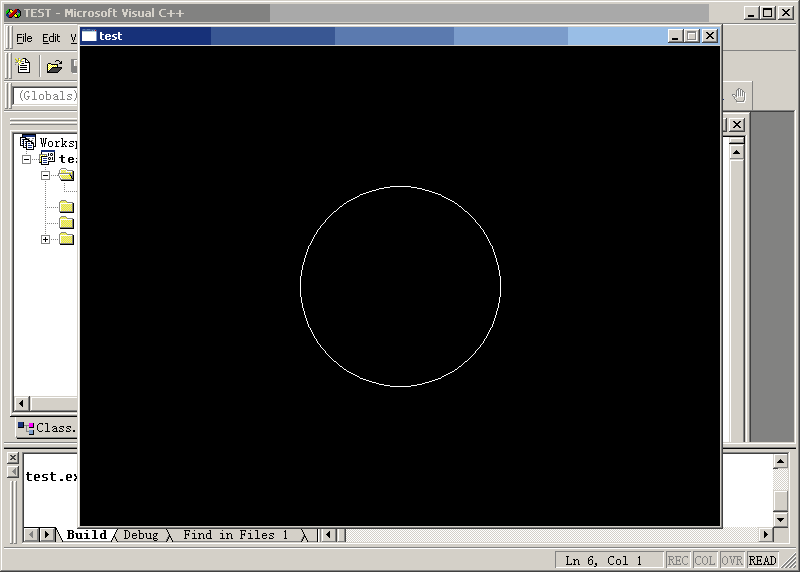Viewport: 800px width, 572px height.
Task: Collapse the first expanded folder node
Action: (x=45, y=175)
